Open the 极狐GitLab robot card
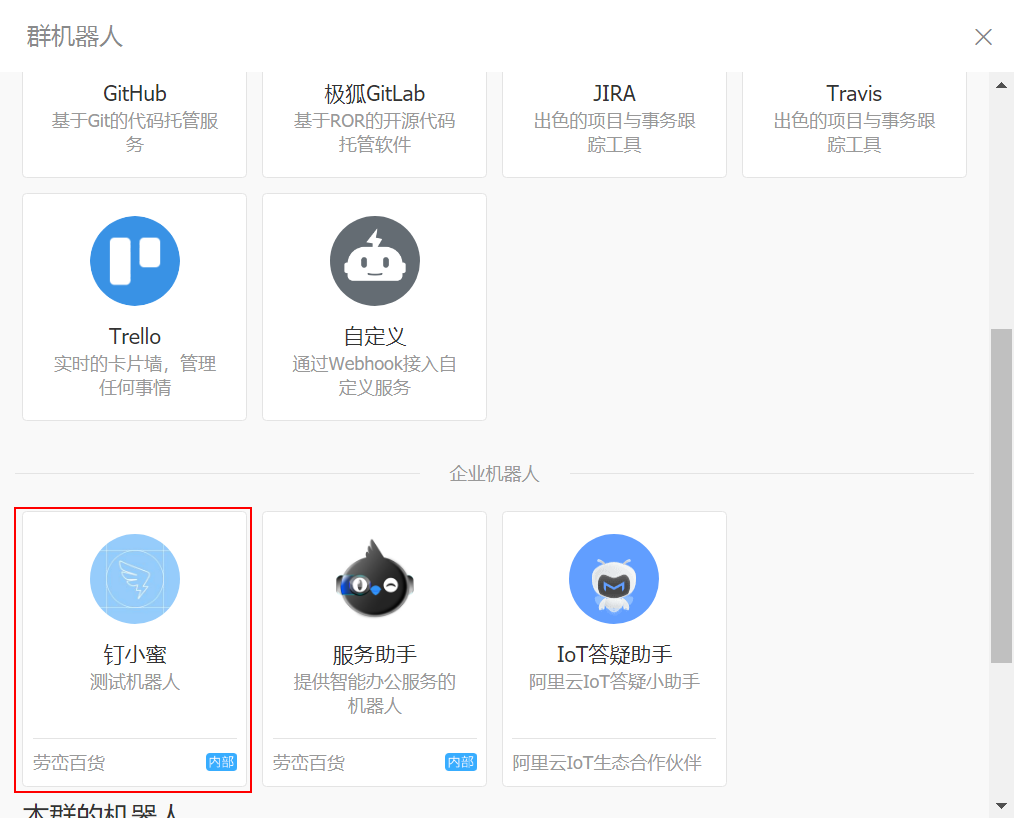 coord(375,120)
